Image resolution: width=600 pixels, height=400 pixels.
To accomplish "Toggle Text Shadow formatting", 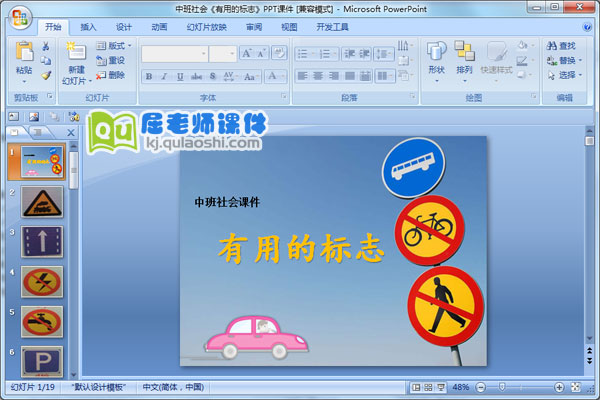I will click(x=213, y=76).
